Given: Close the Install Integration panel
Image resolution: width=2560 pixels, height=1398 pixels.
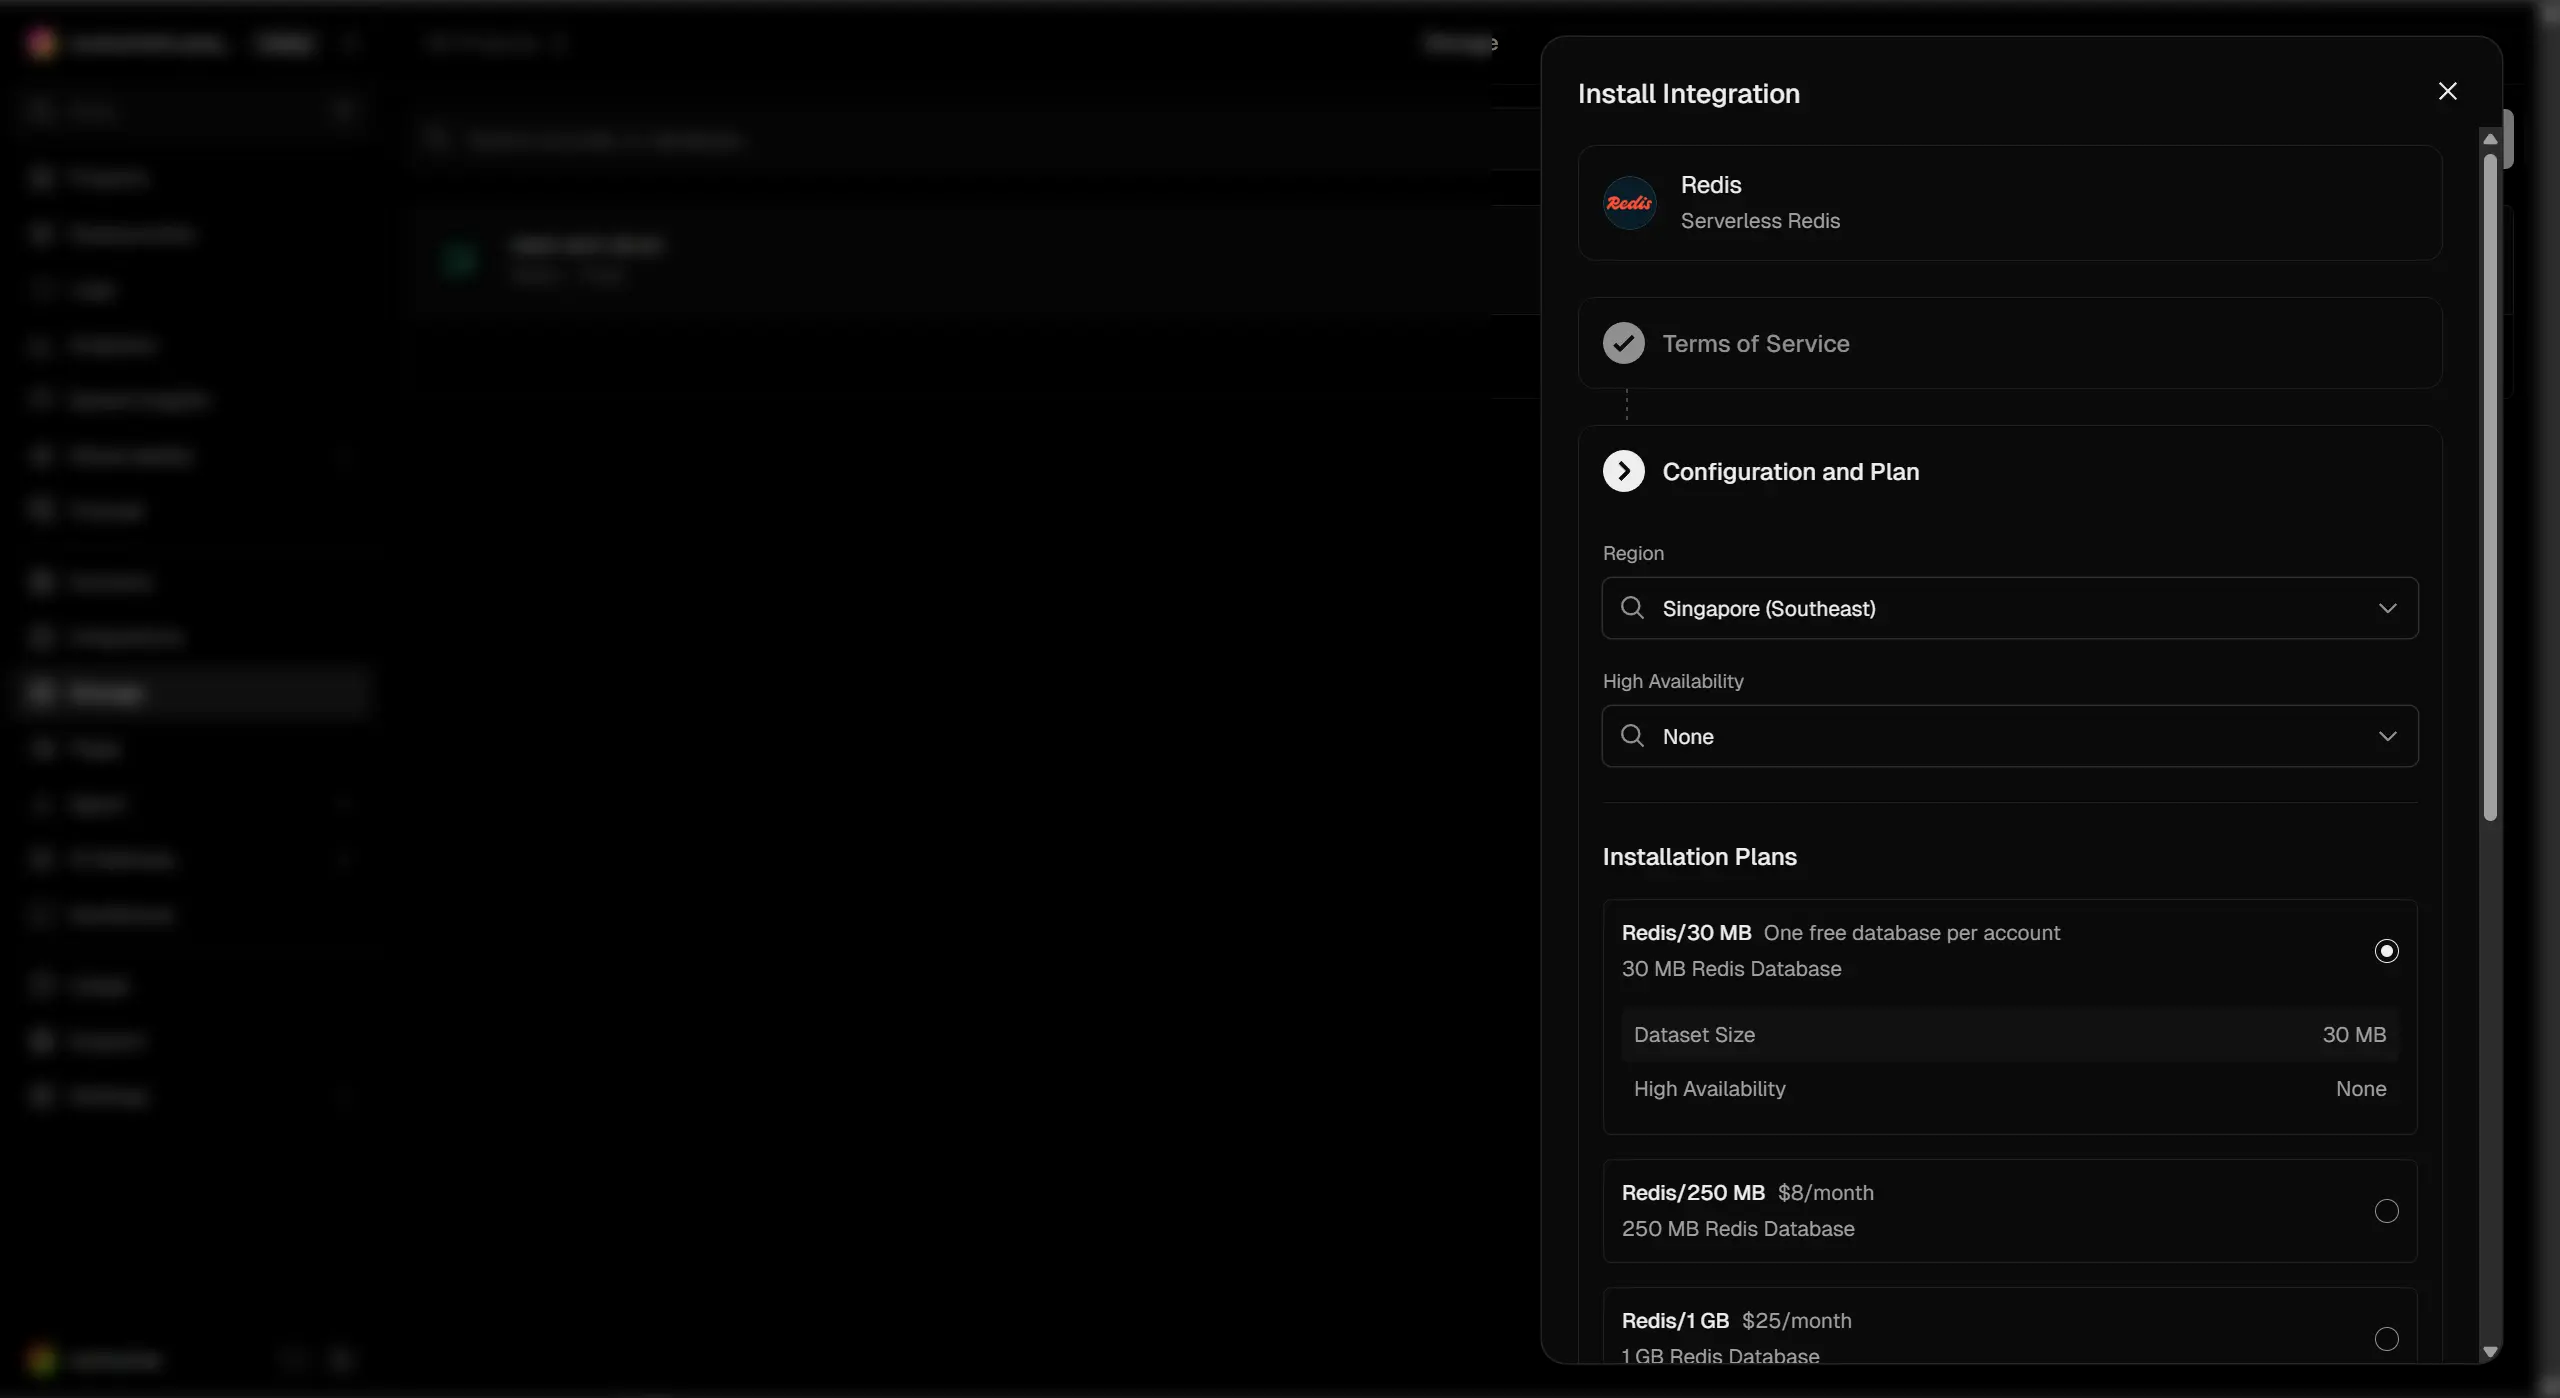Looking at the screenshot, I should coord(2447,92).
